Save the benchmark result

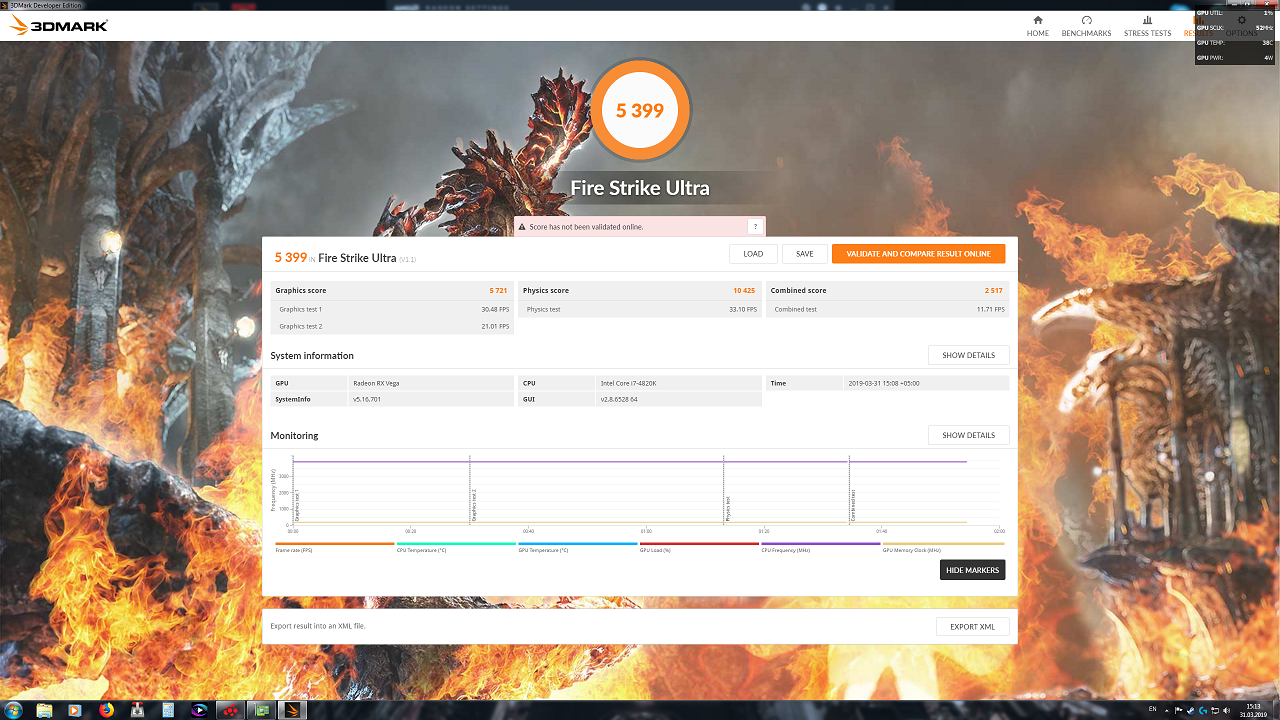[x=804, y=254]
